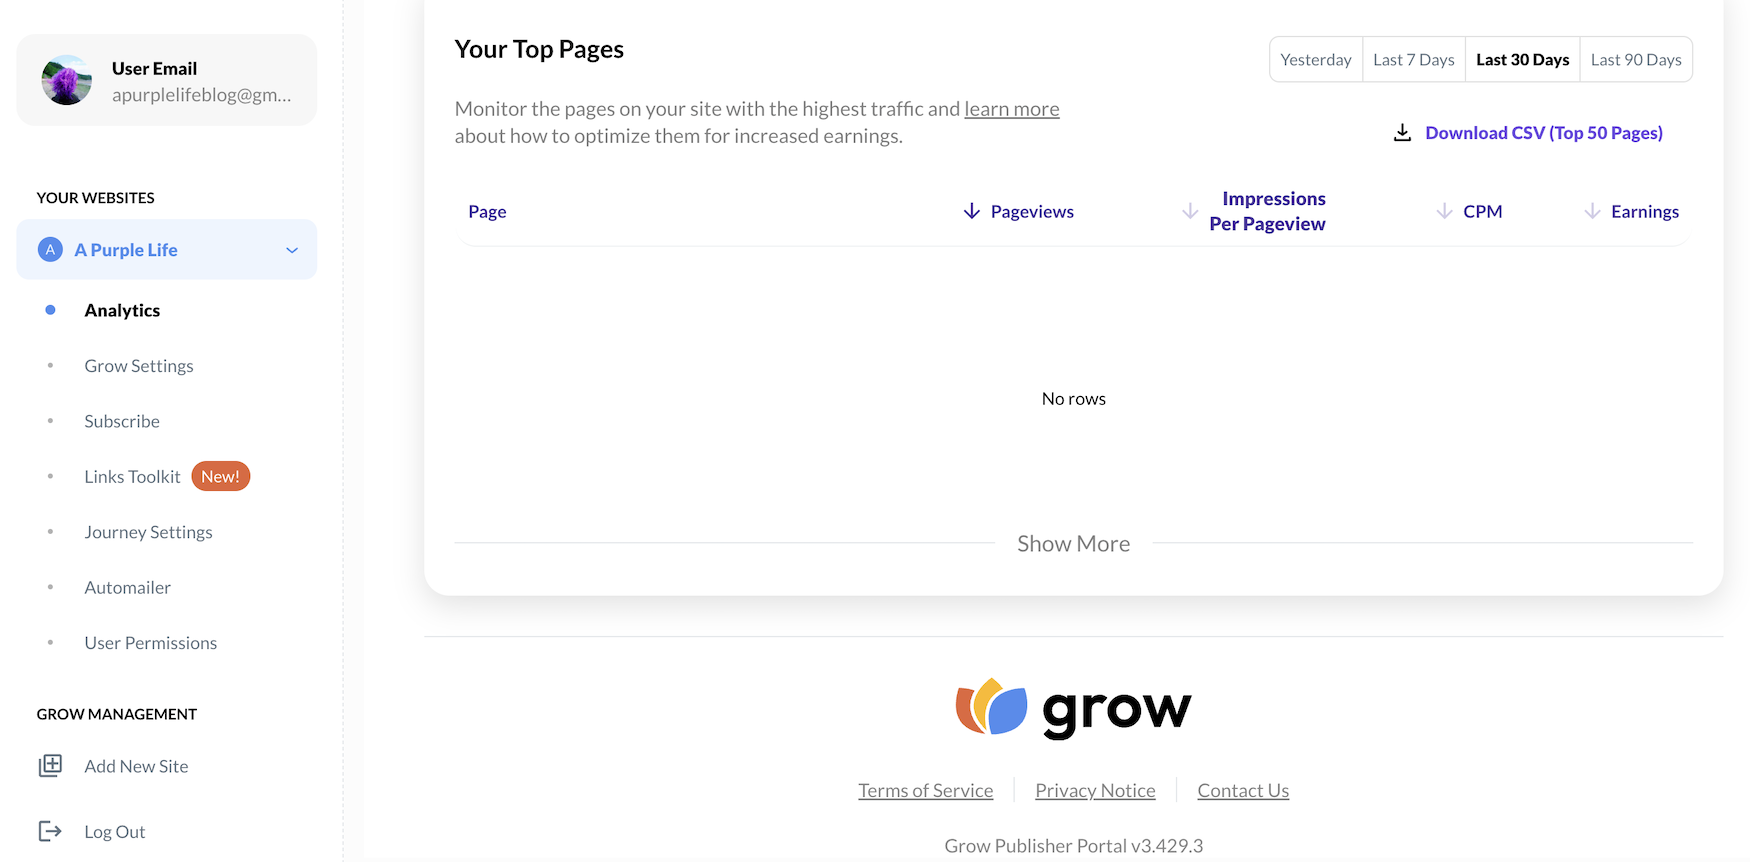Switch to Last 7 Days range
Image resolution: width=1750 pixels, height=862 pixels.
1413,60
